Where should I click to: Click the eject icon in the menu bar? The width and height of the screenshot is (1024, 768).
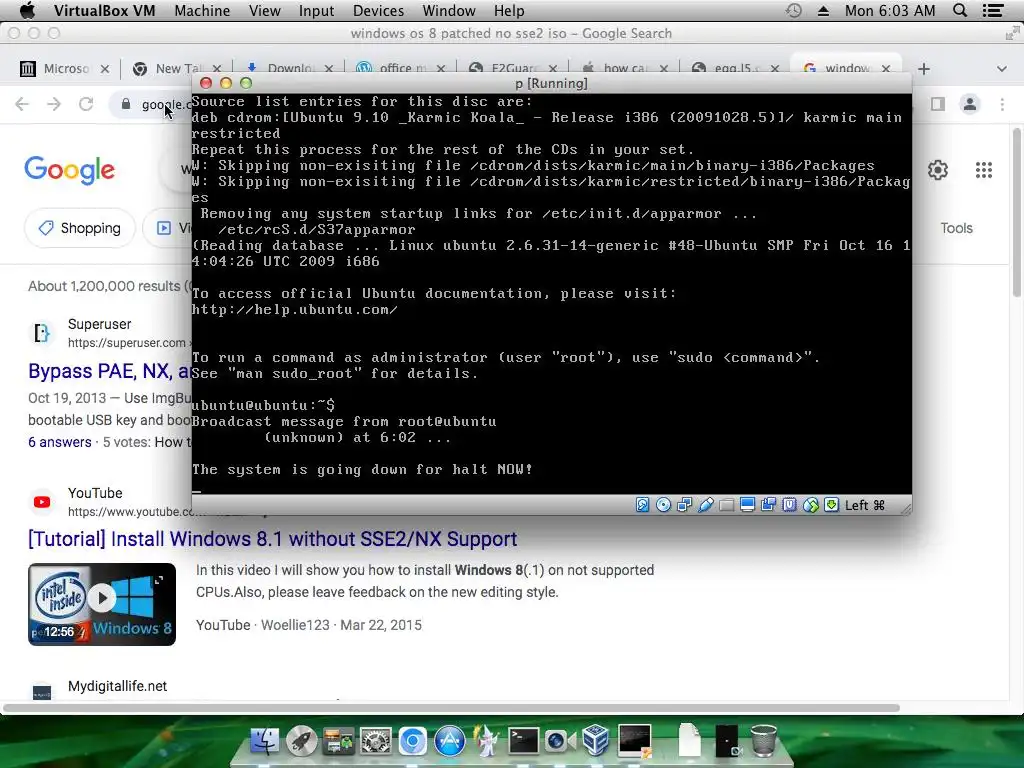click(x=824, y=10)
